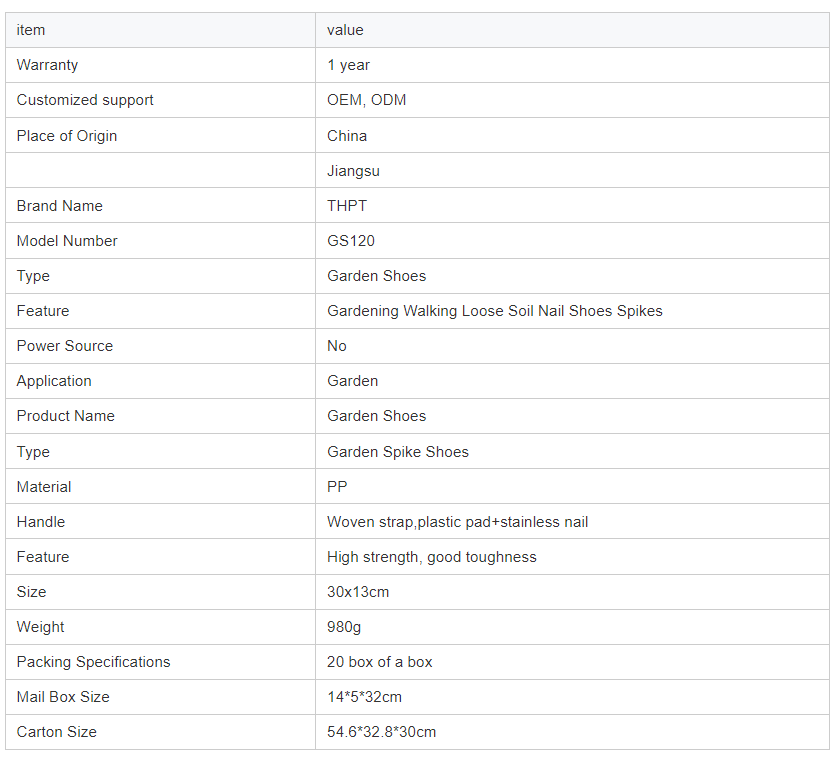Select the Power Source label
The width and height of the screenshot is (839, 762).
click(65, 346)
